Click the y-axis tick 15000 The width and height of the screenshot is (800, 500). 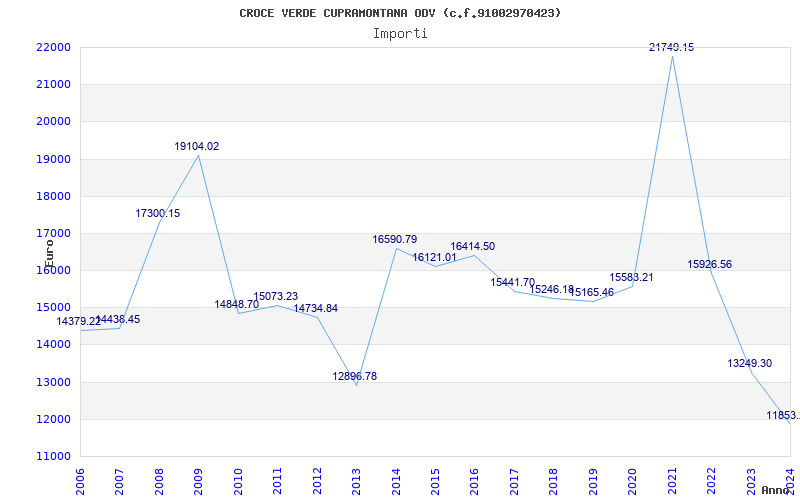pyautogui.click(x=53, y=308)
